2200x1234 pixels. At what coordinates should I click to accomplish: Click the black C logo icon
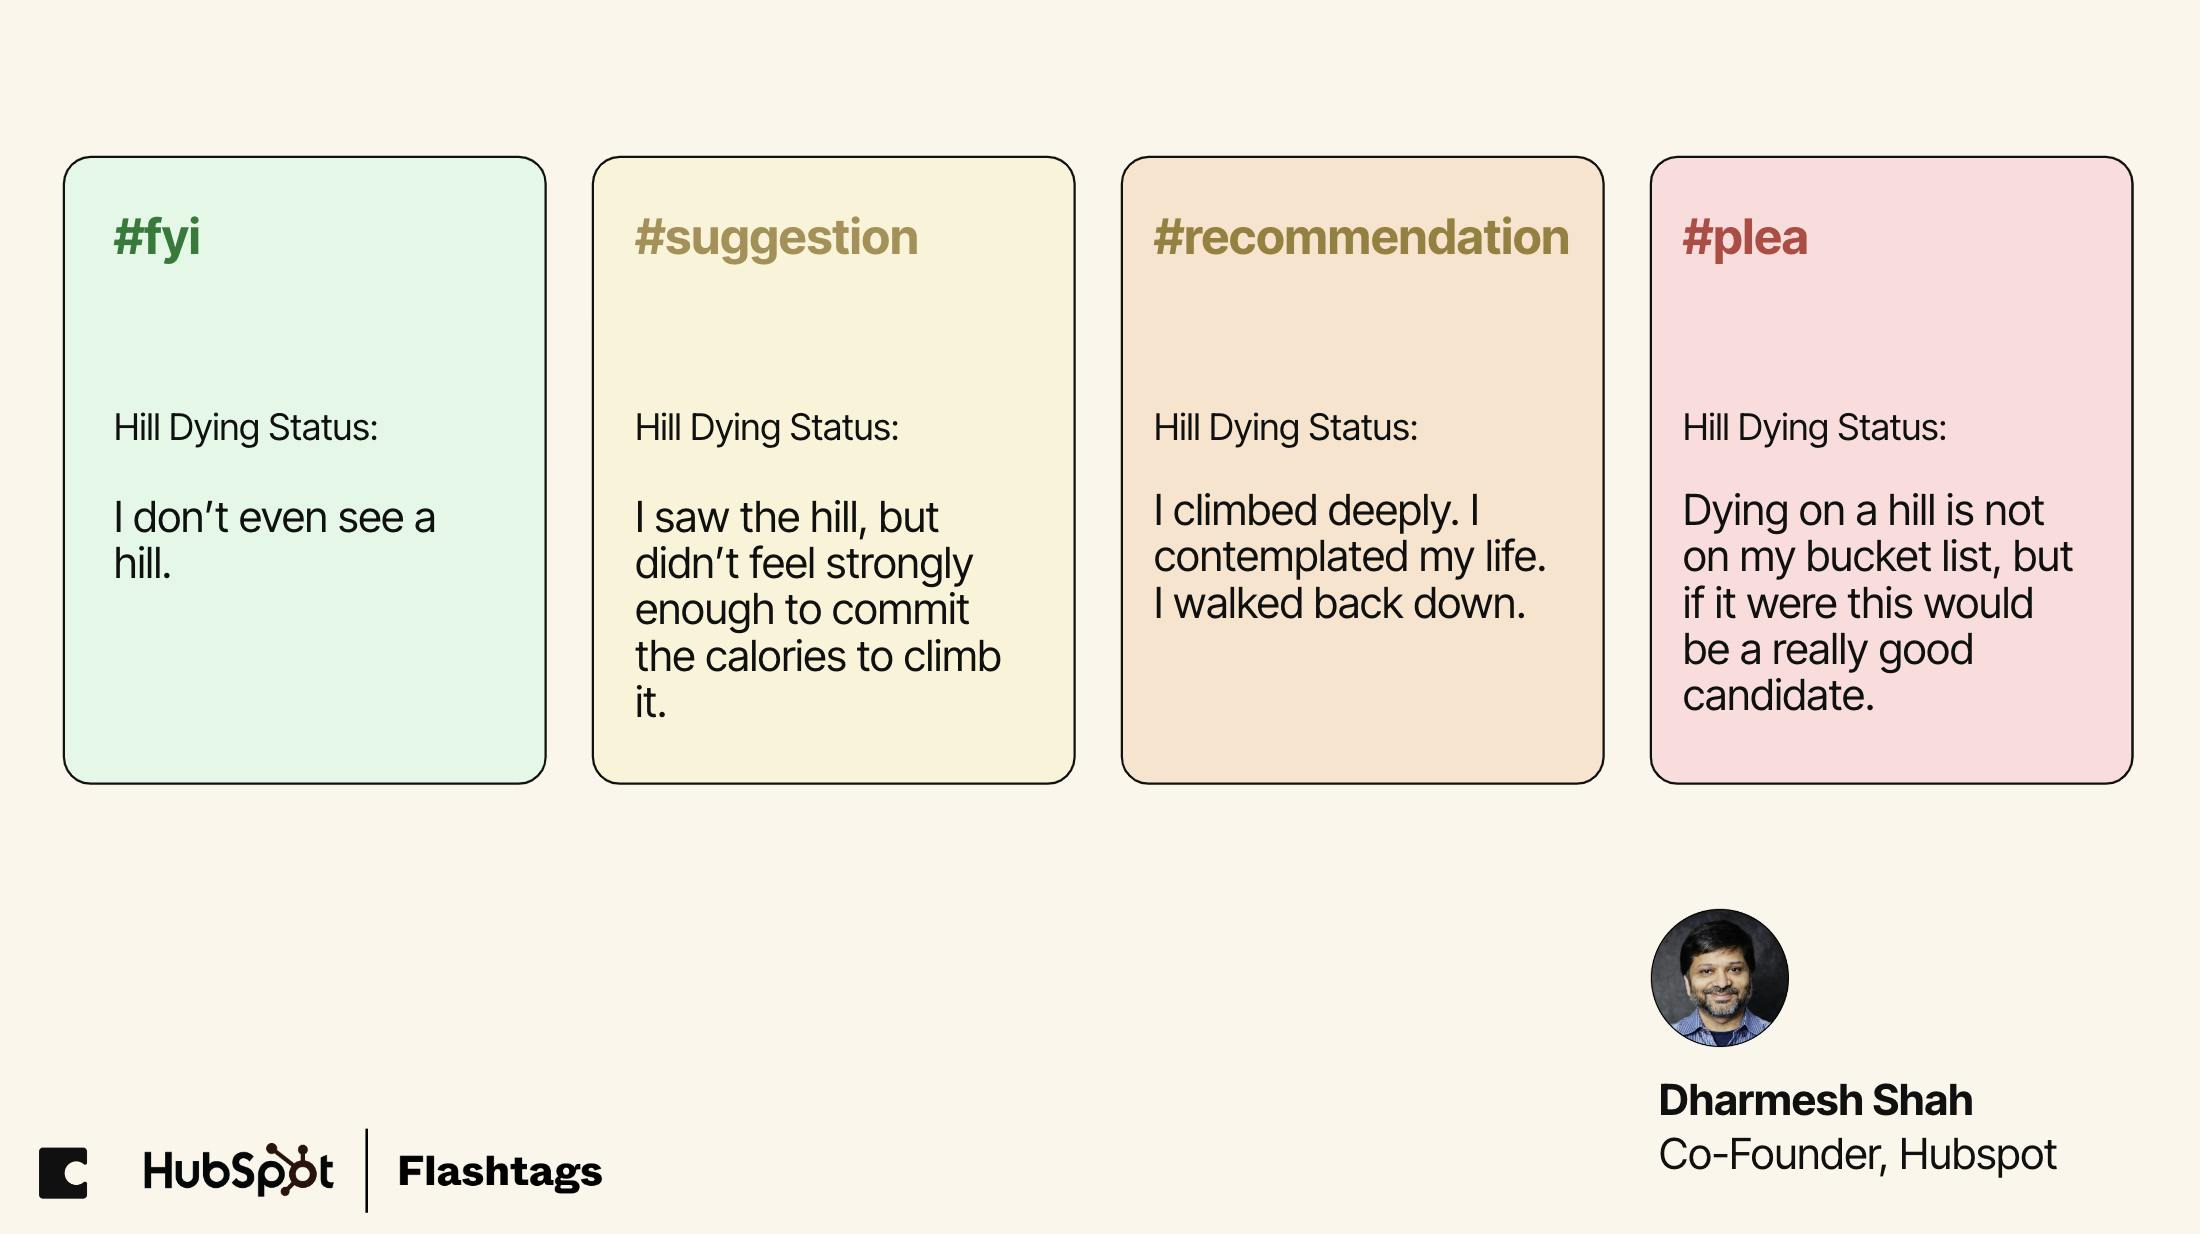63,1172
